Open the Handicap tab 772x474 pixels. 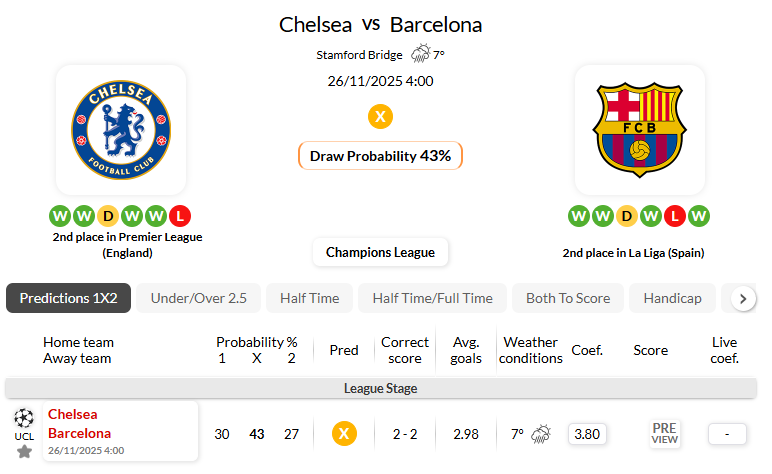coord(672,298)
